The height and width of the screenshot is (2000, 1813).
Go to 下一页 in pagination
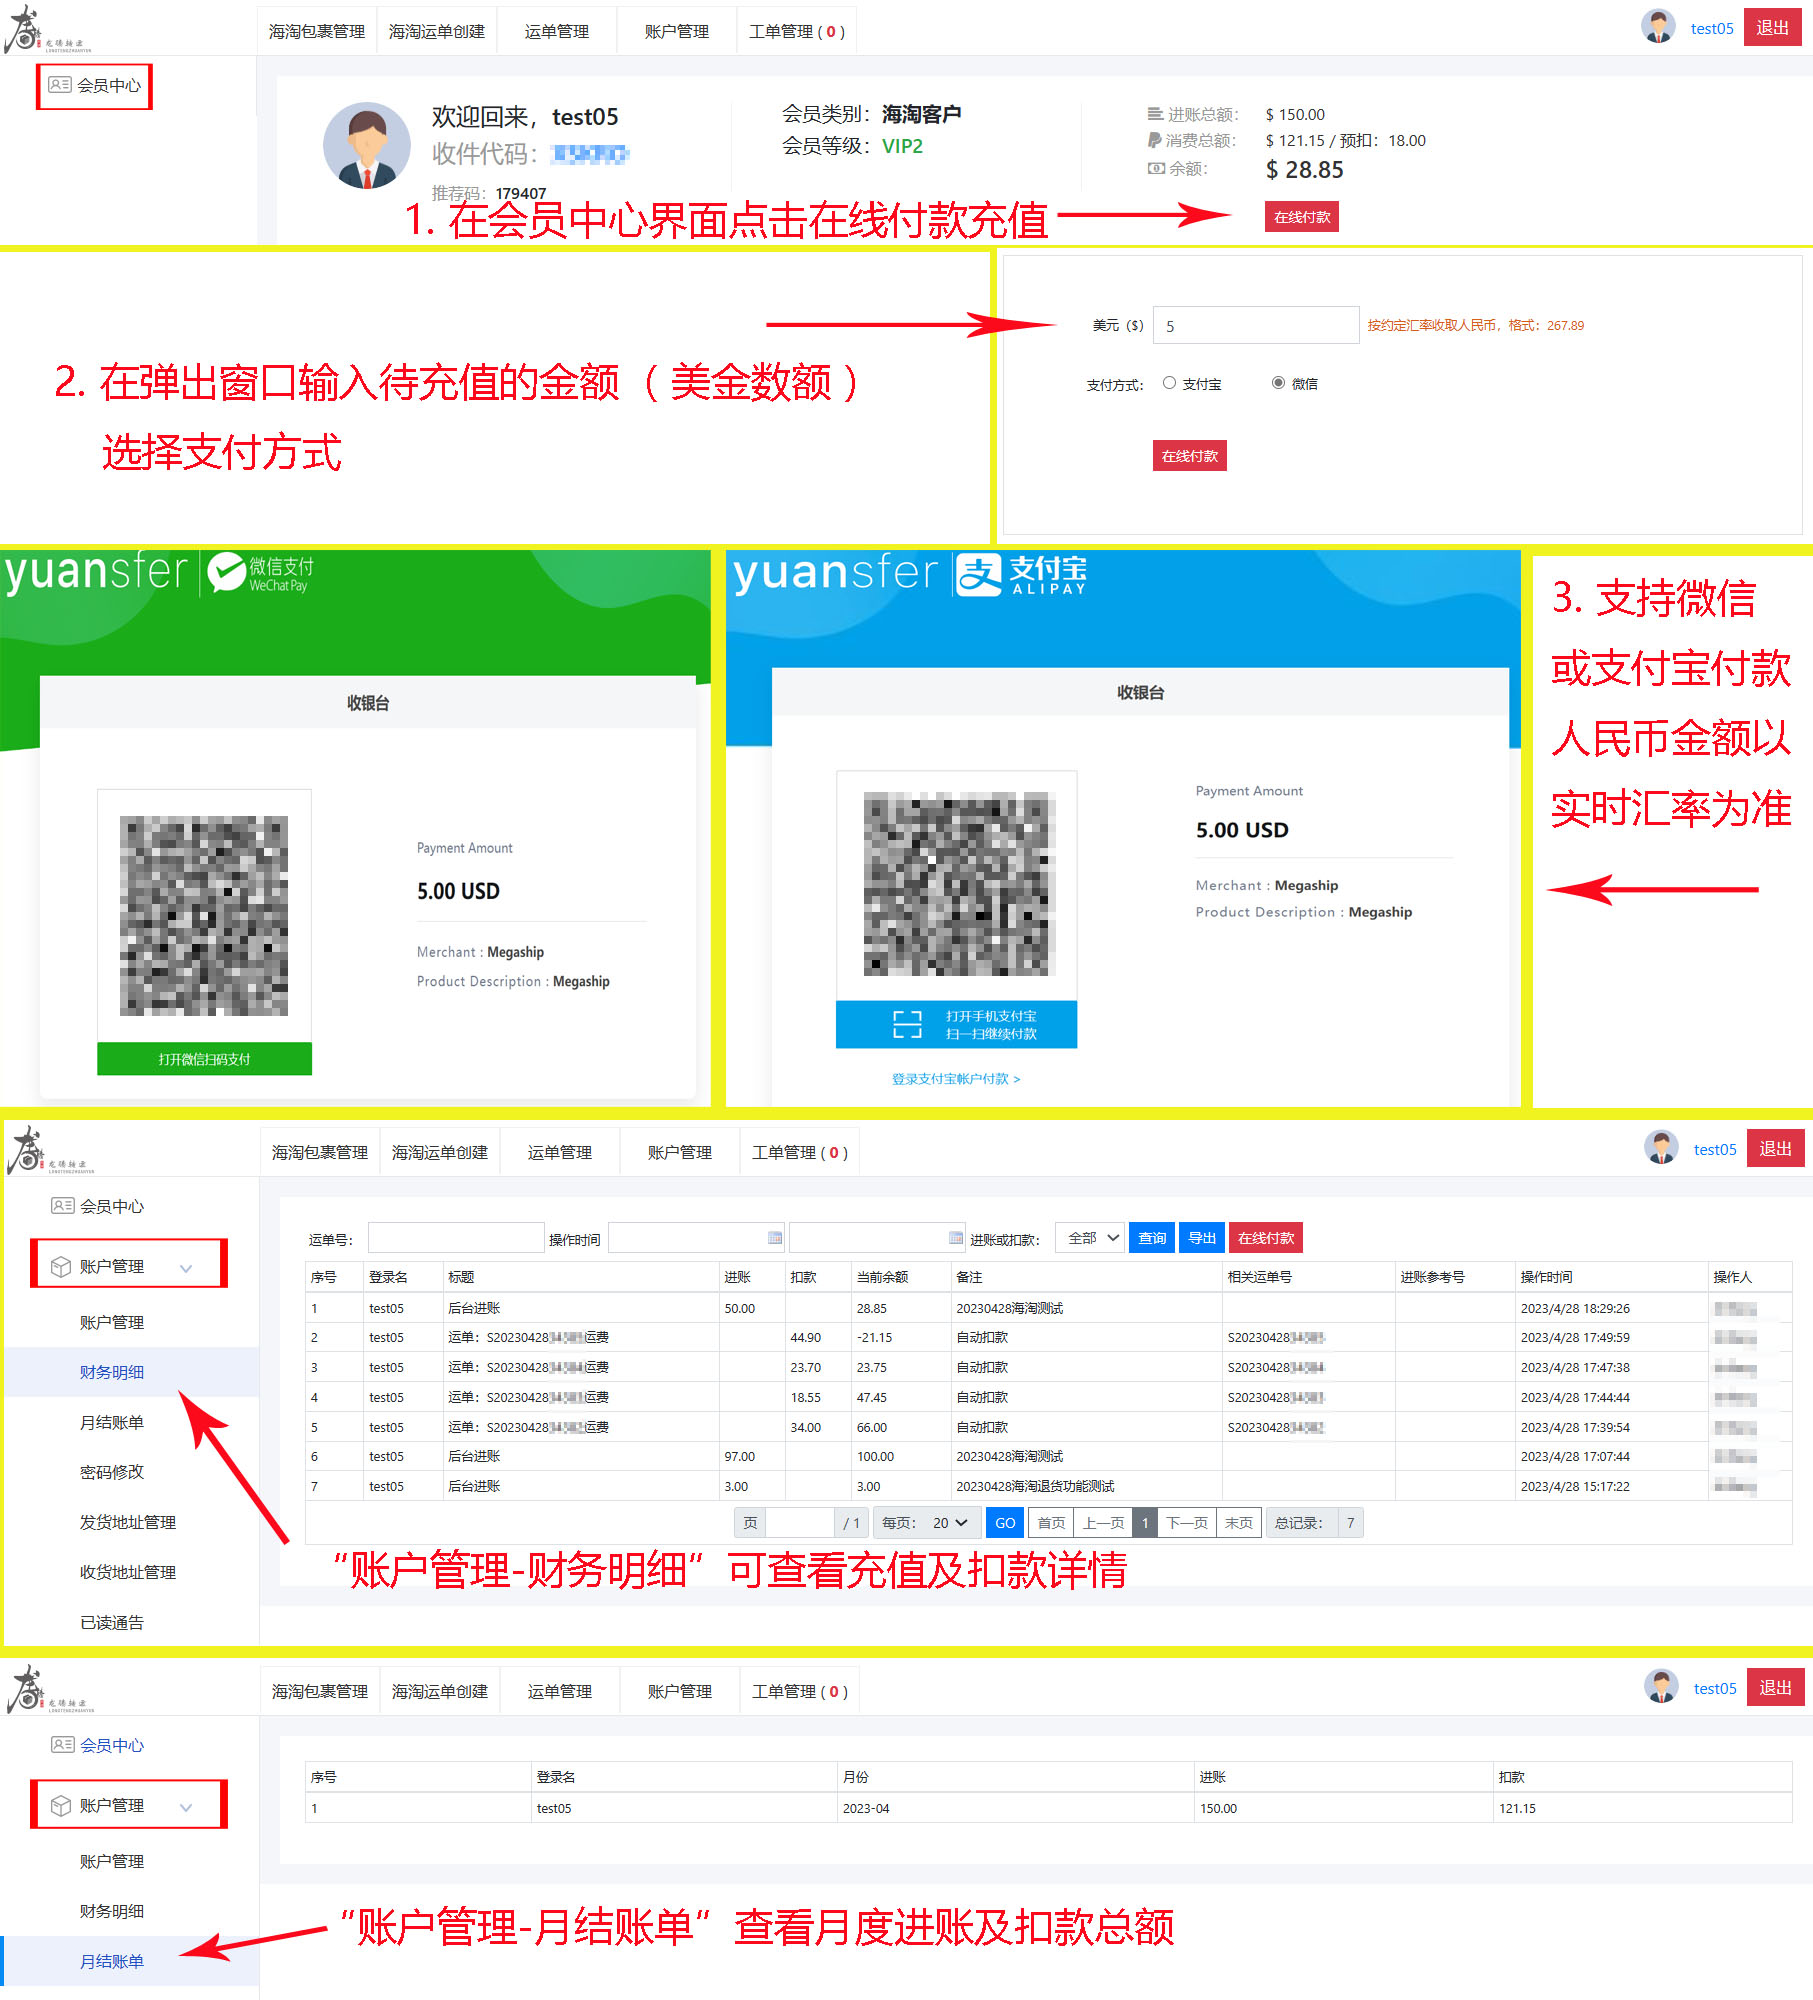pos(1187,1523)
